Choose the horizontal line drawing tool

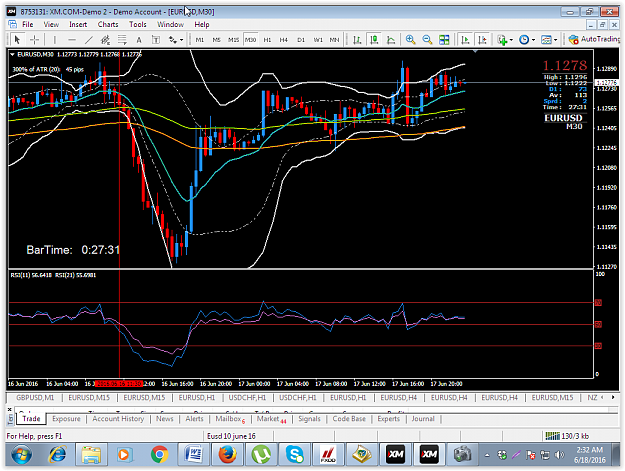click(x=72, y=39)
